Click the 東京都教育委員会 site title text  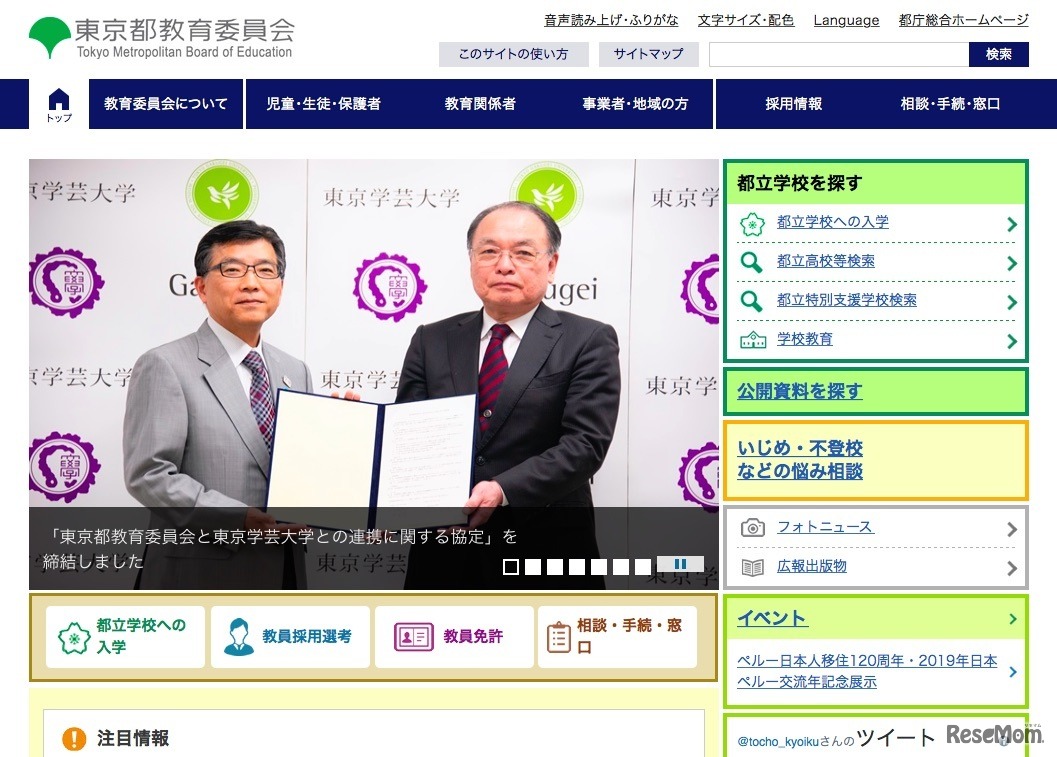point(185,30)
